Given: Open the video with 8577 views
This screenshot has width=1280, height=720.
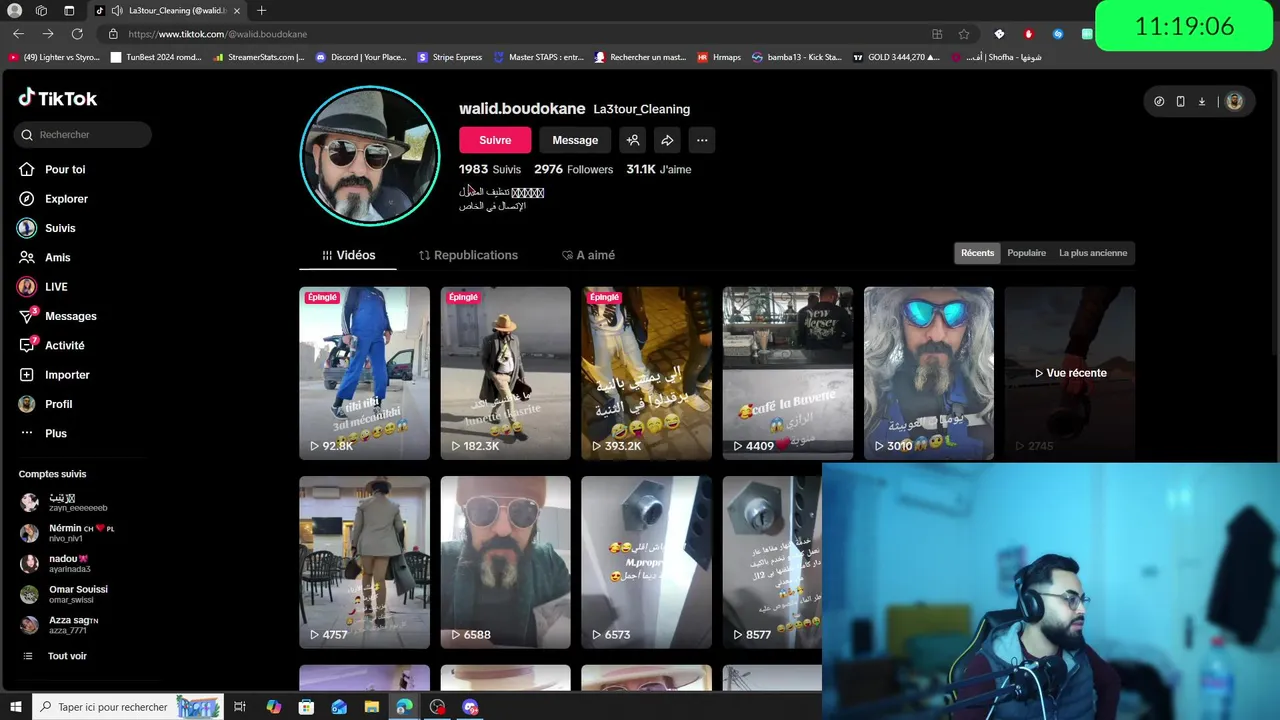Looking at the screenshot, I should coord(772,562).
